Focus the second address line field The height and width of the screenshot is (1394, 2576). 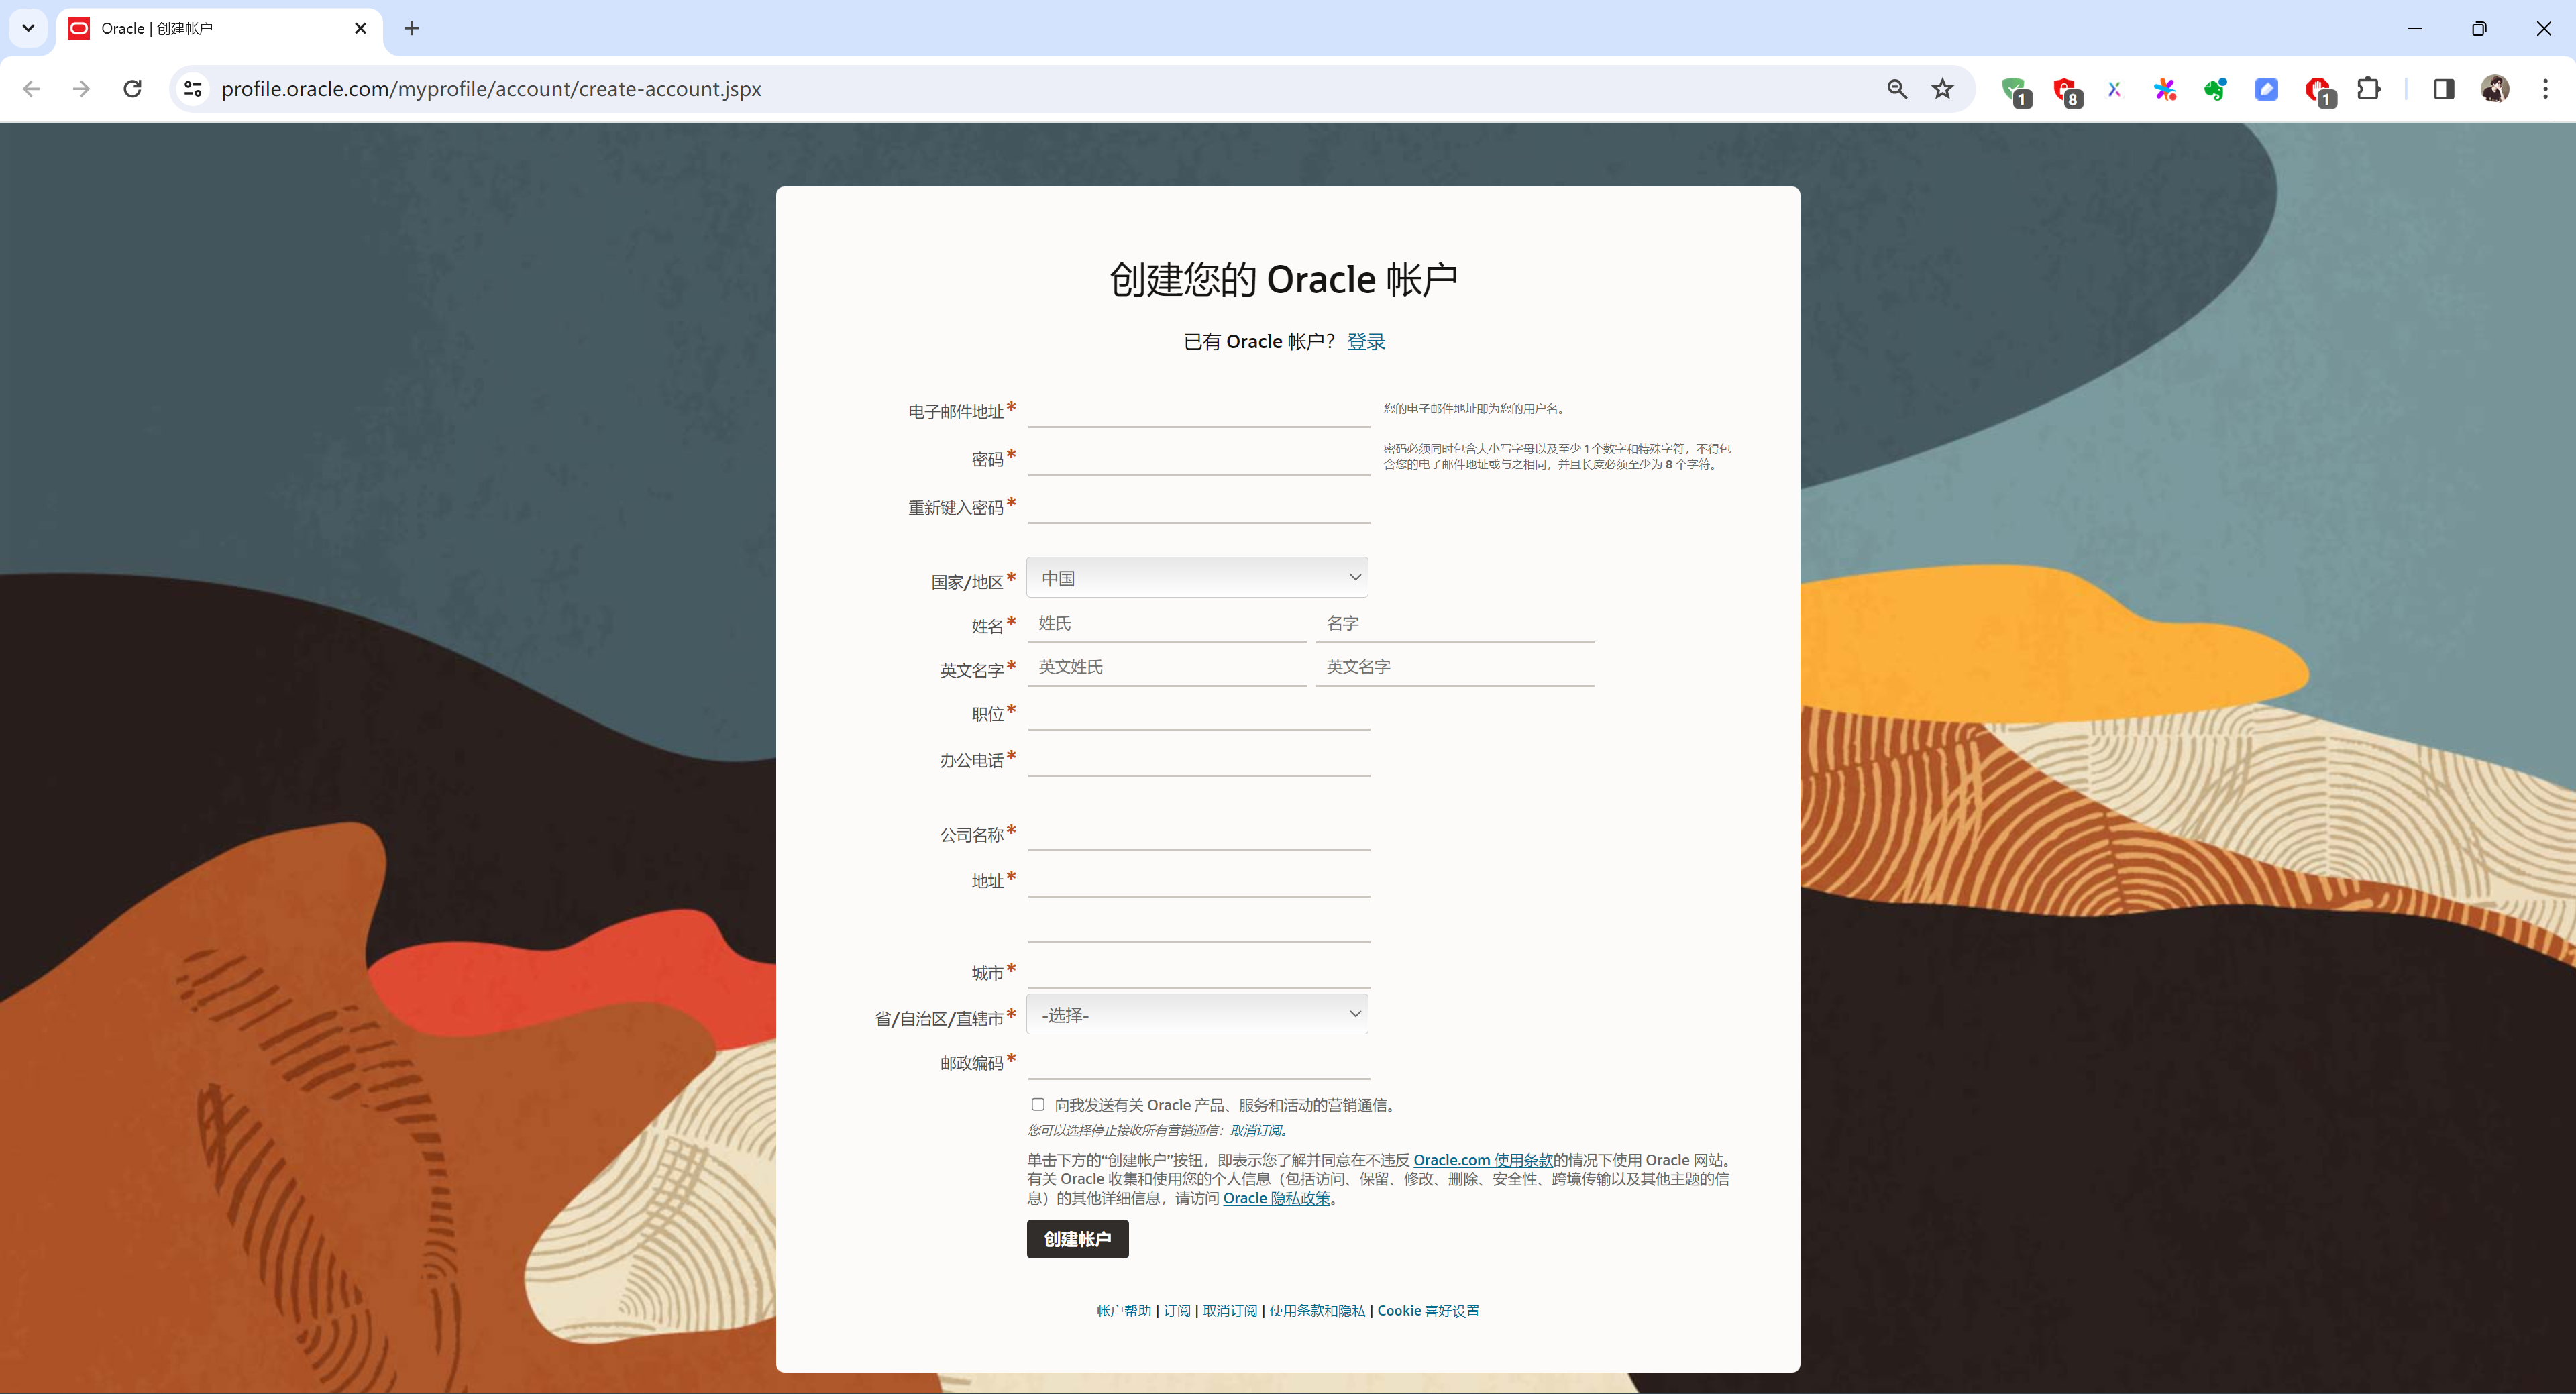[x=1198, y=926]
